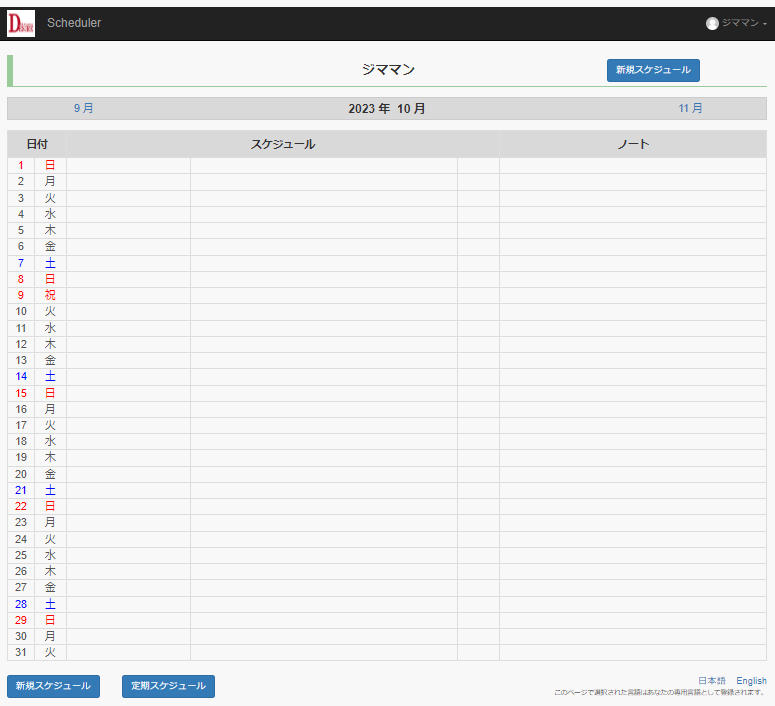Viewport: 775px width, 706px height.
Task: Click the note cell for day 31
Action: 632,652
